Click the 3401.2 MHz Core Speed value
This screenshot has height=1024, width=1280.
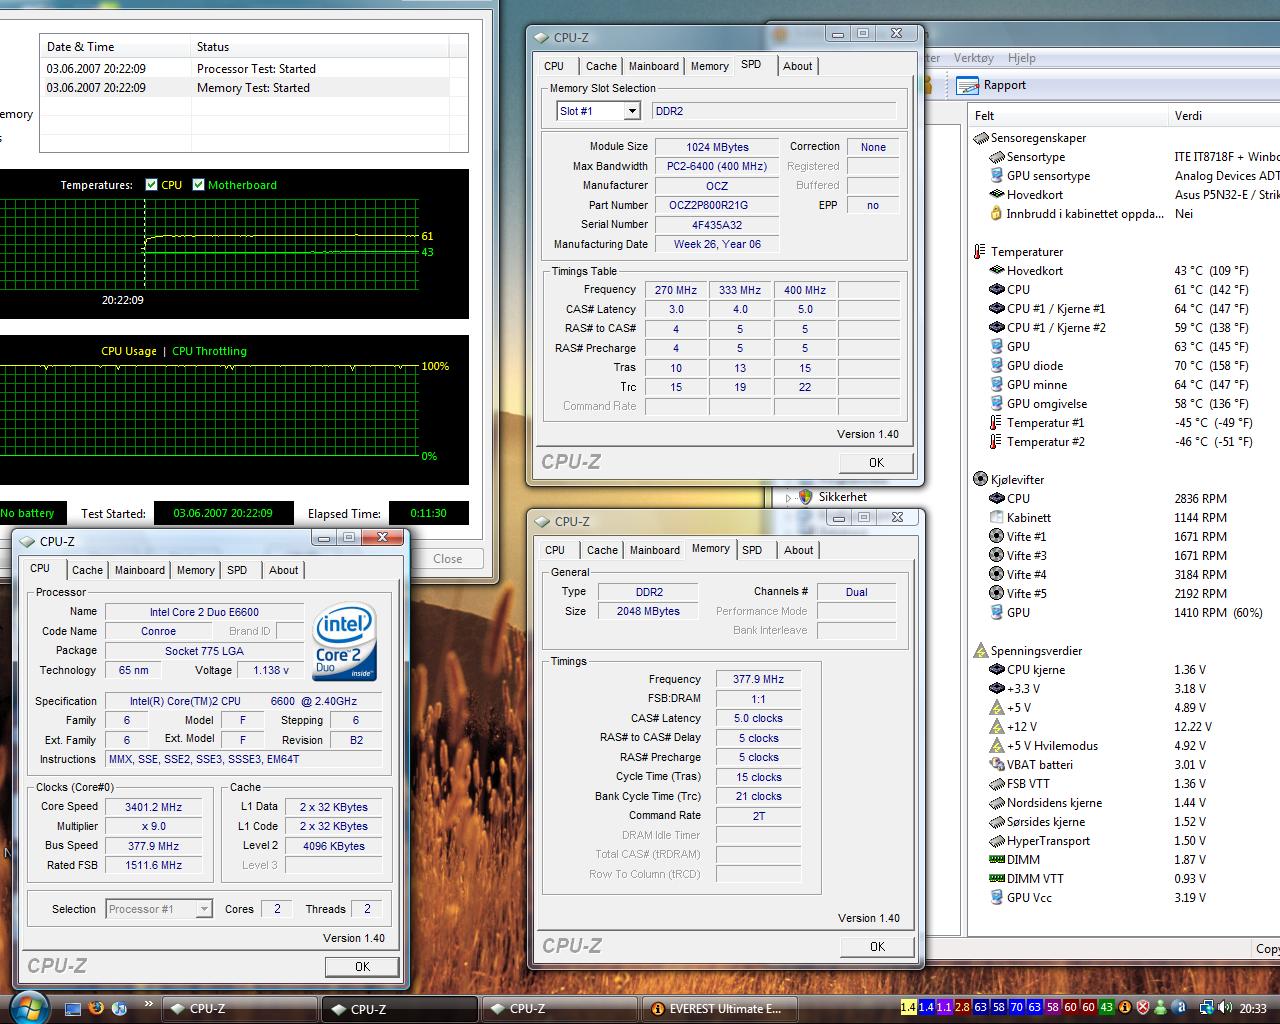(153, 807)
